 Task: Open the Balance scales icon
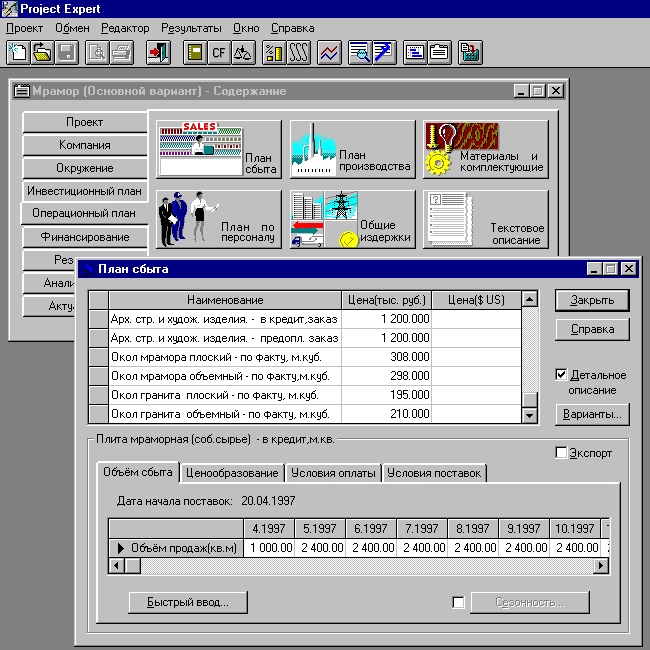pos(243,52)
